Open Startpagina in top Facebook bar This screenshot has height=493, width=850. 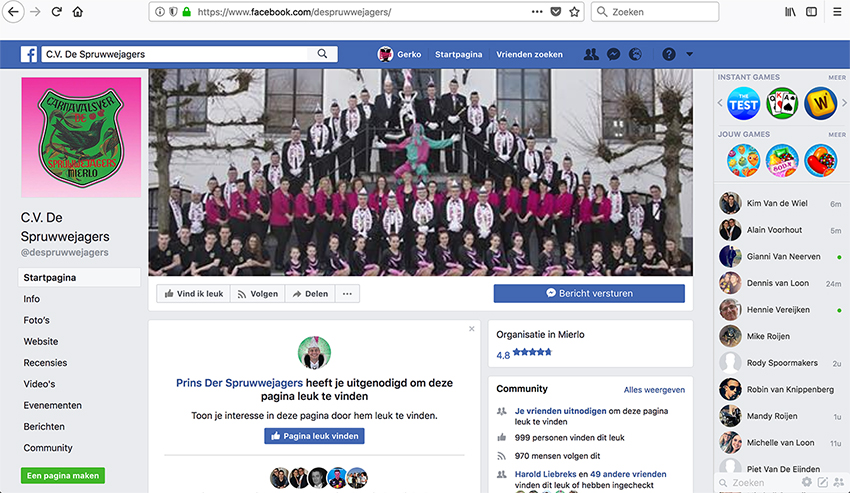tap(459, 54)
